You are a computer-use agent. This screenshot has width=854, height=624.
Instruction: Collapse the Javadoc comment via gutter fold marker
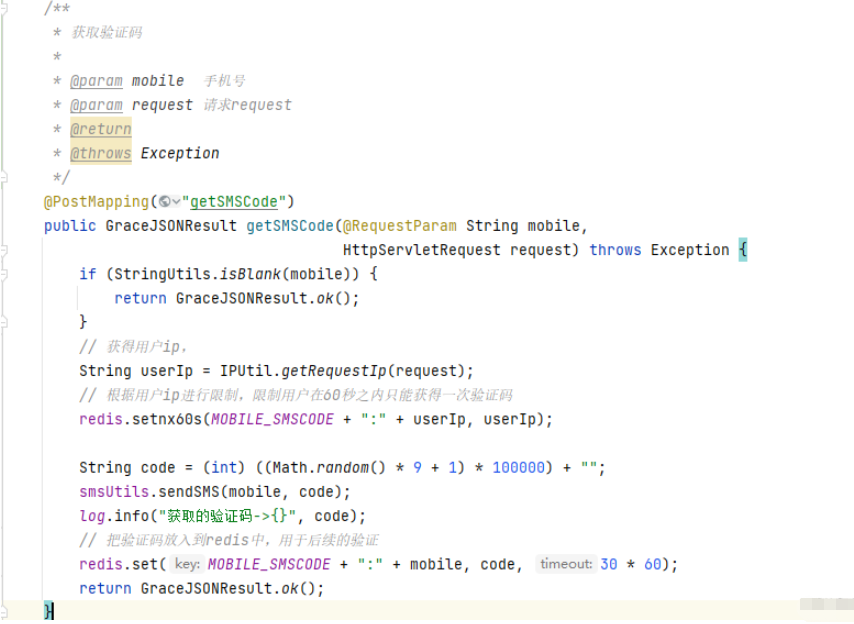click(3, 8)
